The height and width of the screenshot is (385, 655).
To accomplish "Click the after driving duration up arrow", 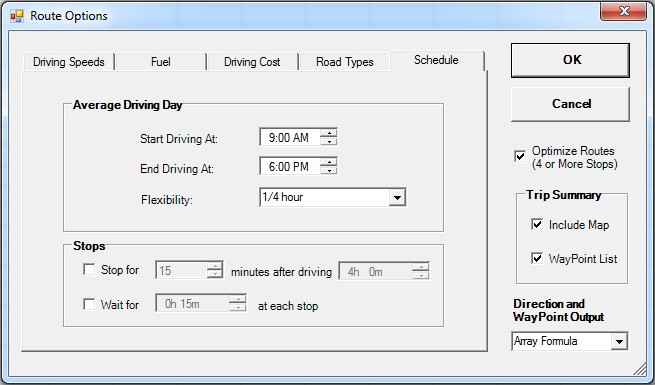I will point(421,267).
